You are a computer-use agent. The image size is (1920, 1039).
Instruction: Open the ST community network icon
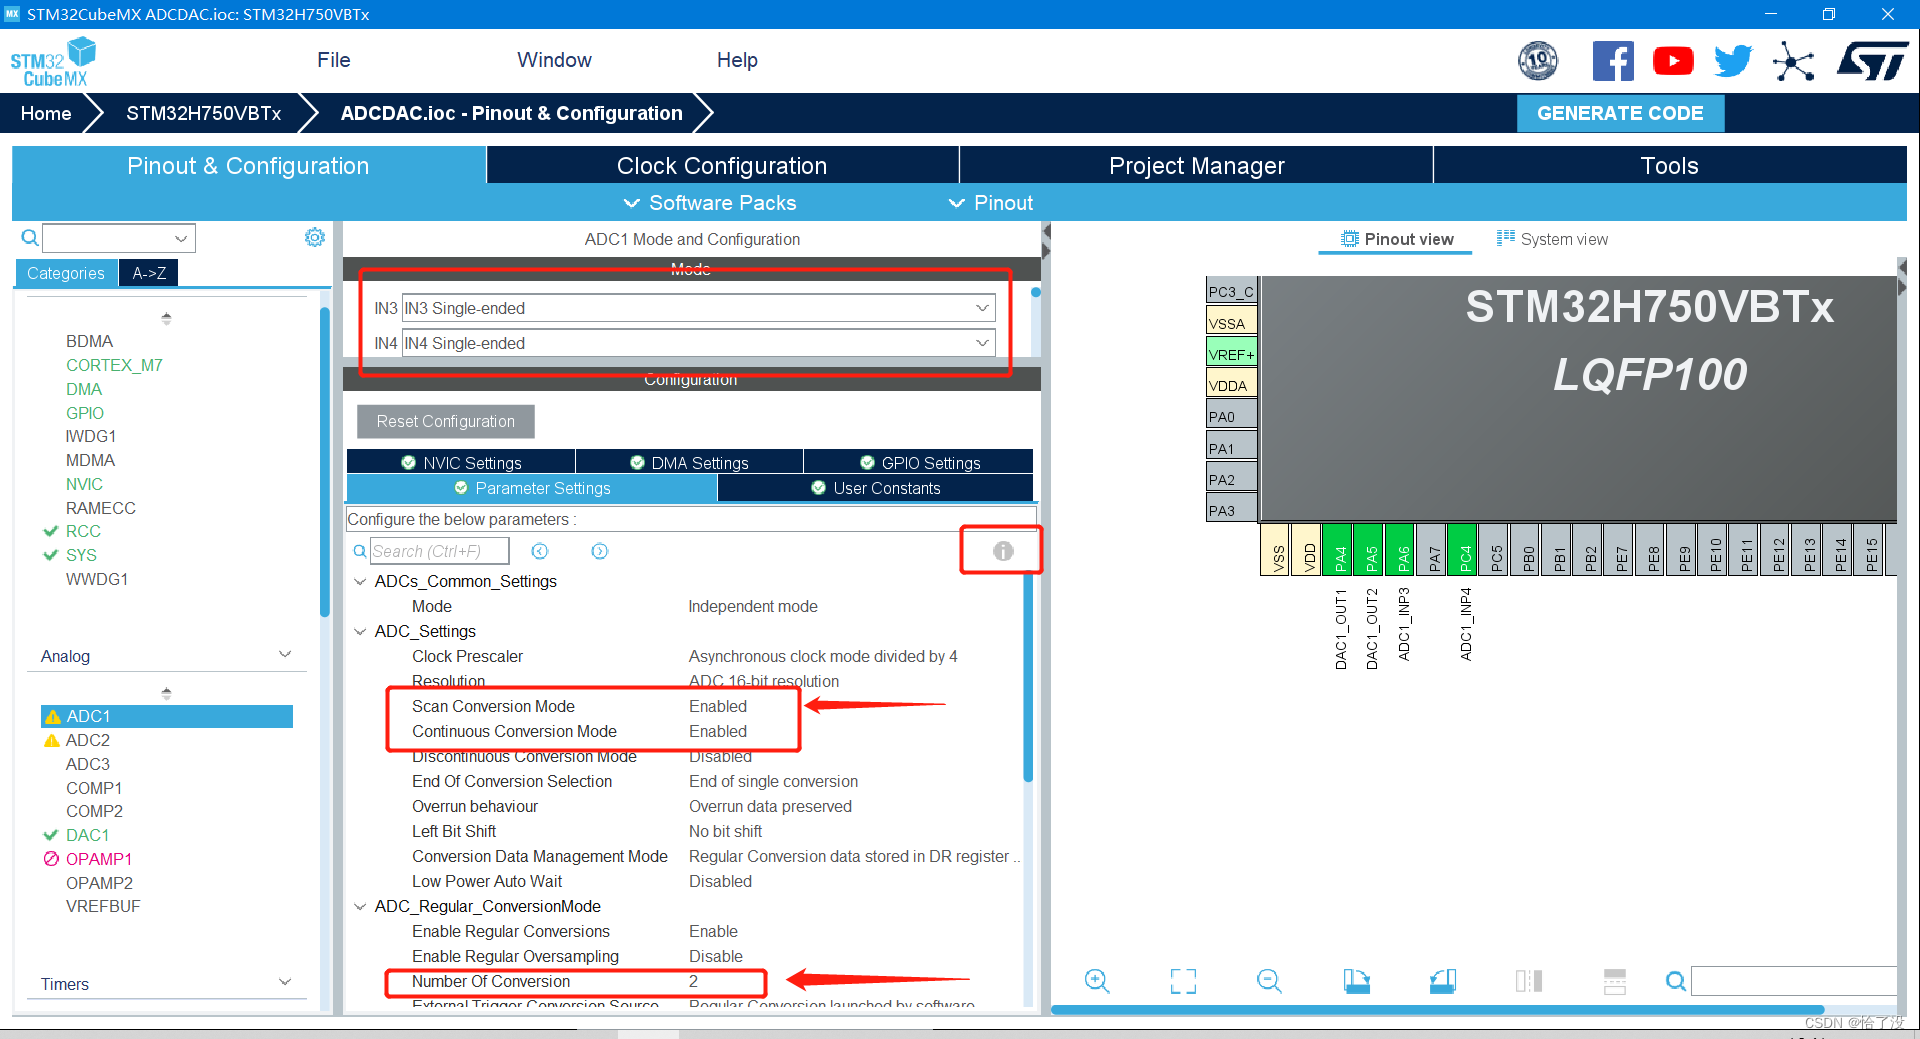1793,61
